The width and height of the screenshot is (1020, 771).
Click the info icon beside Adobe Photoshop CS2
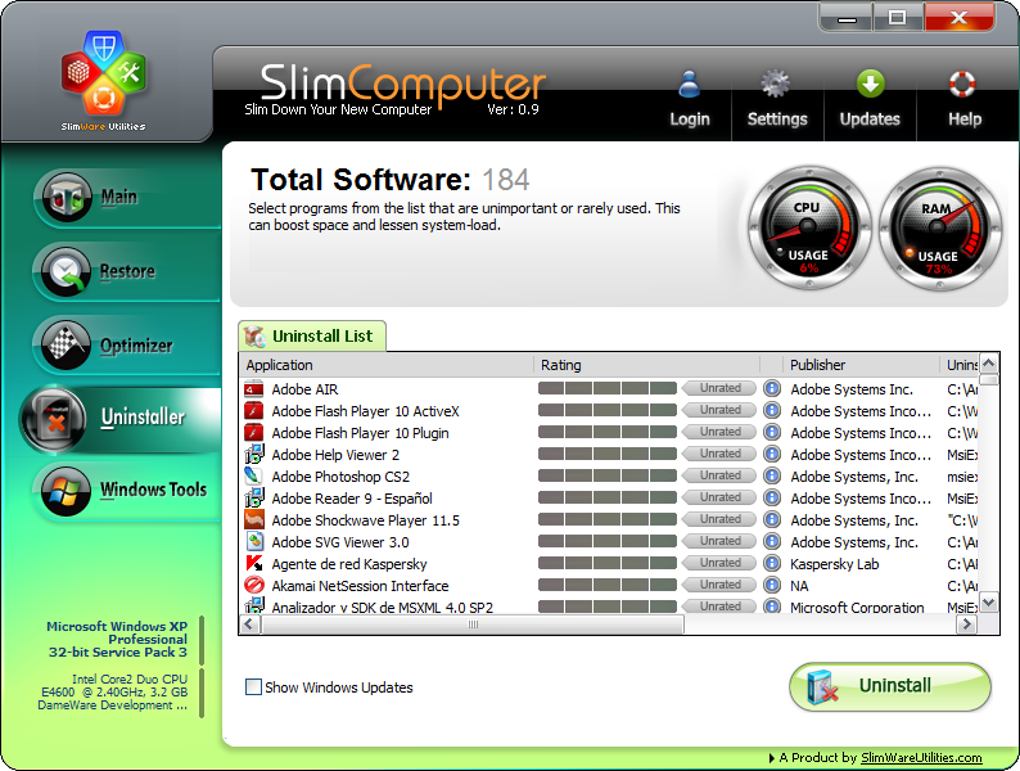(770, 476)
